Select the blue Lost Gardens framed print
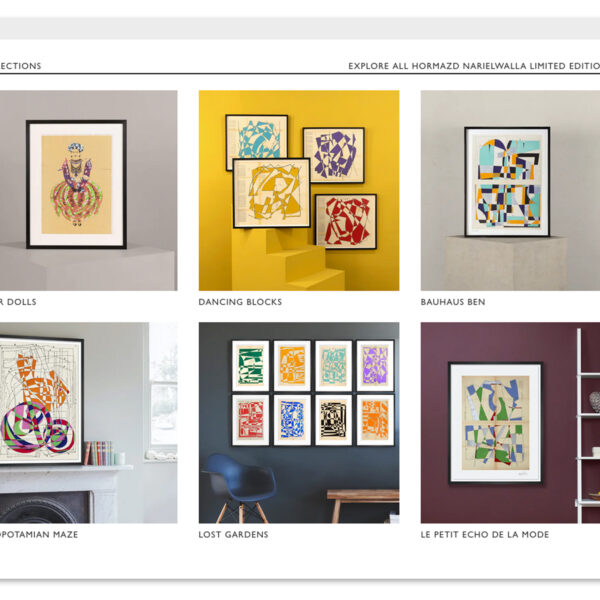Screen dimensions: 600x600 tap(292, 420)
